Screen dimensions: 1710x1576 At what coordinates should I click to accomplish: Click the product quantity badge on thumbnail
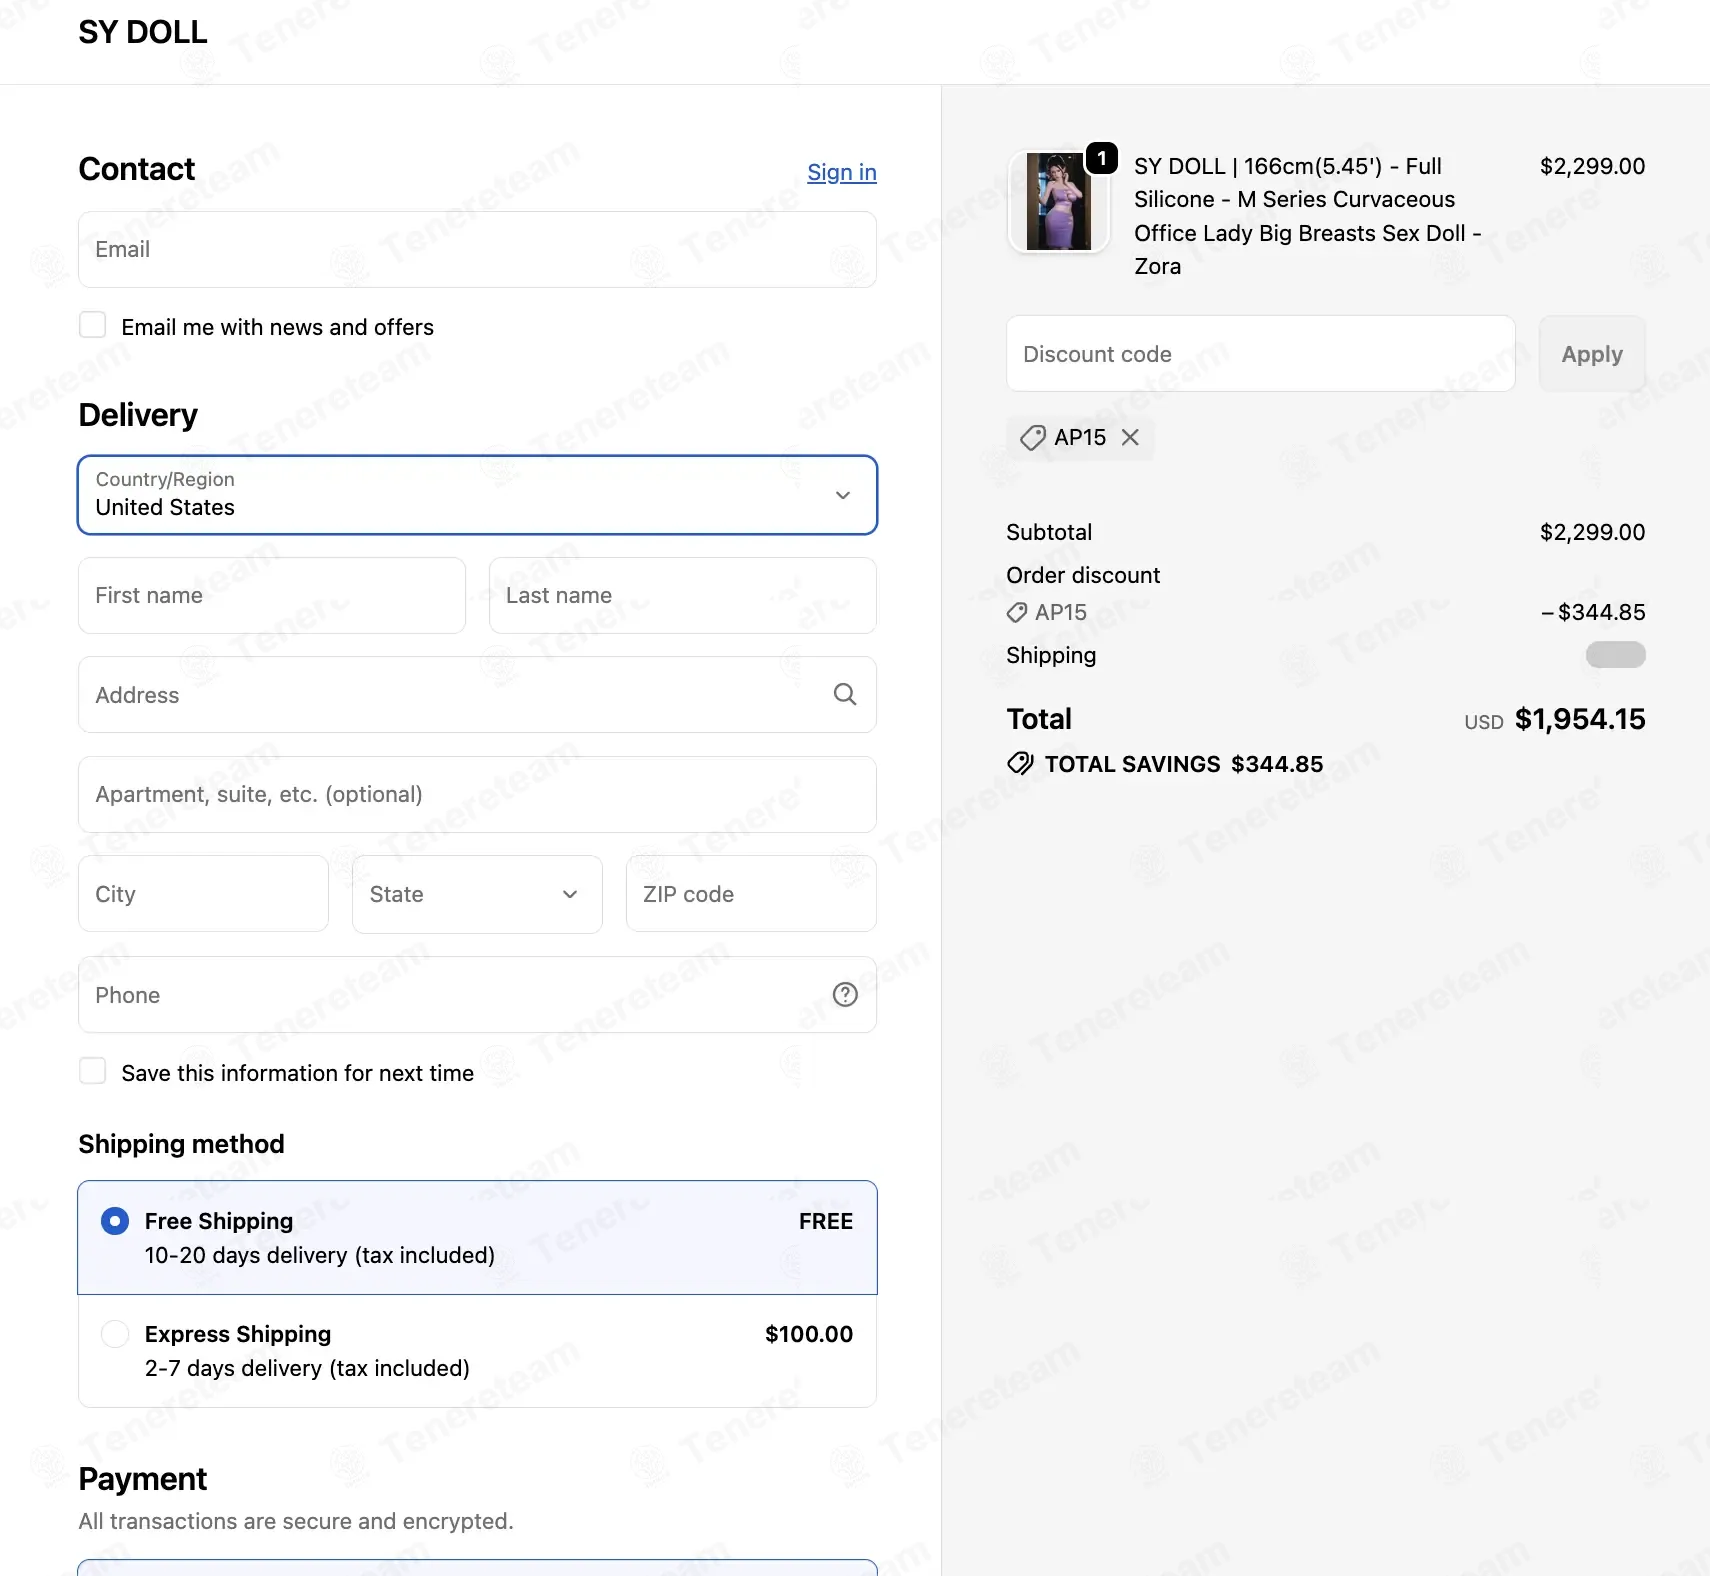point(1101,158)
